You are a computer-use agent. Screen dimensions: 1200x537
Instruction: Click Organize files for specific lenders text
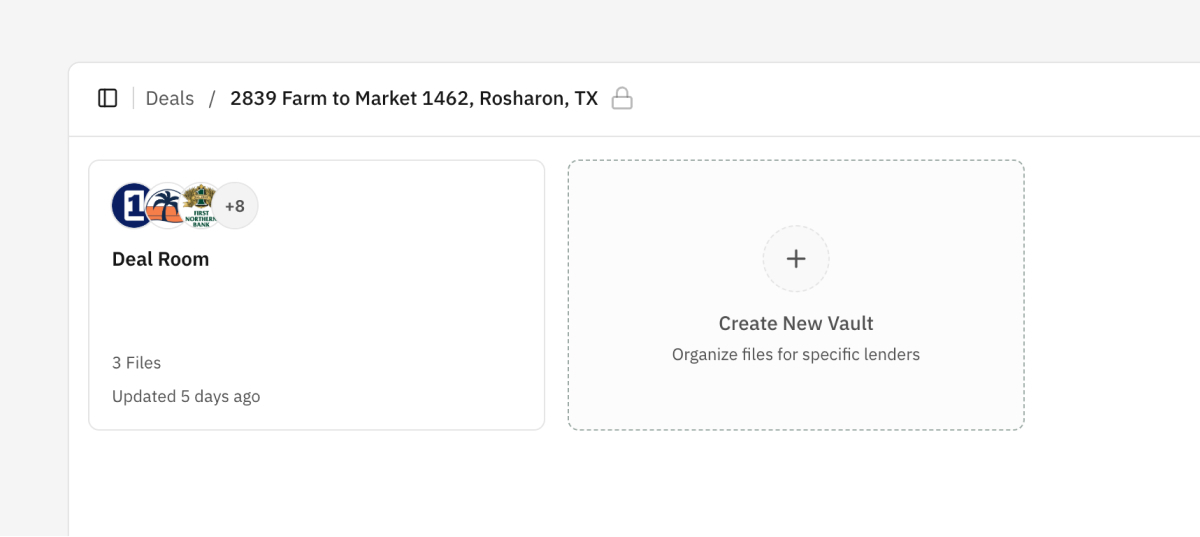(x=796, y=354)
